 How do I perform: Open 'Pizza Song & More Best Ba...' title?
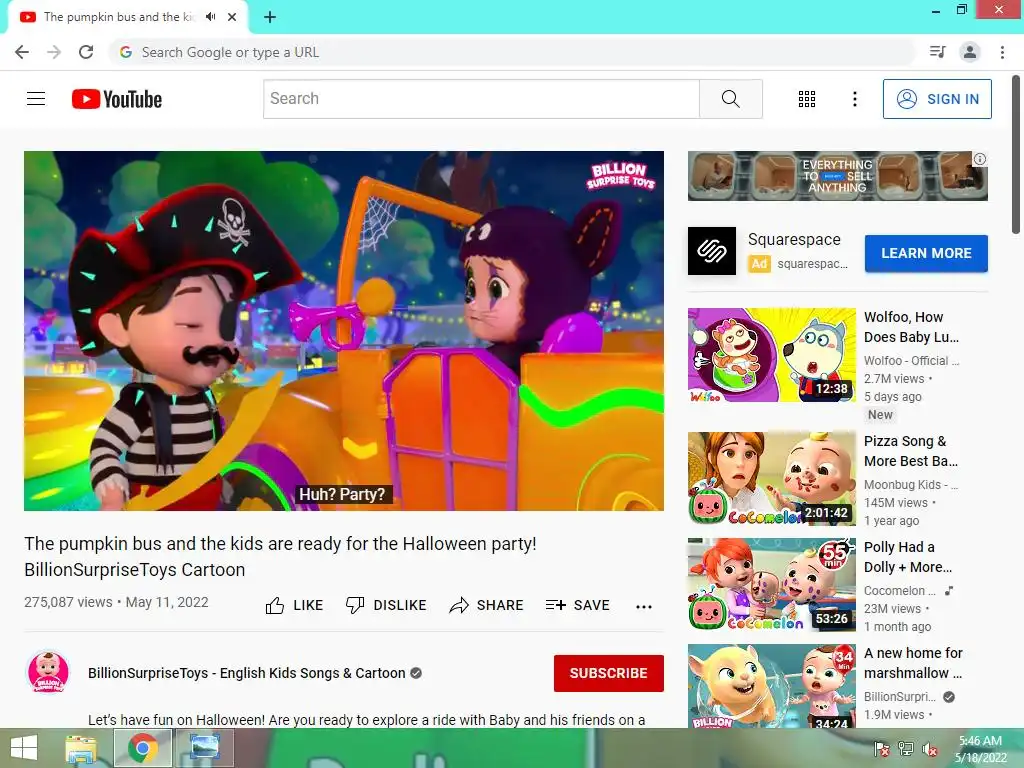click(911, 451)
